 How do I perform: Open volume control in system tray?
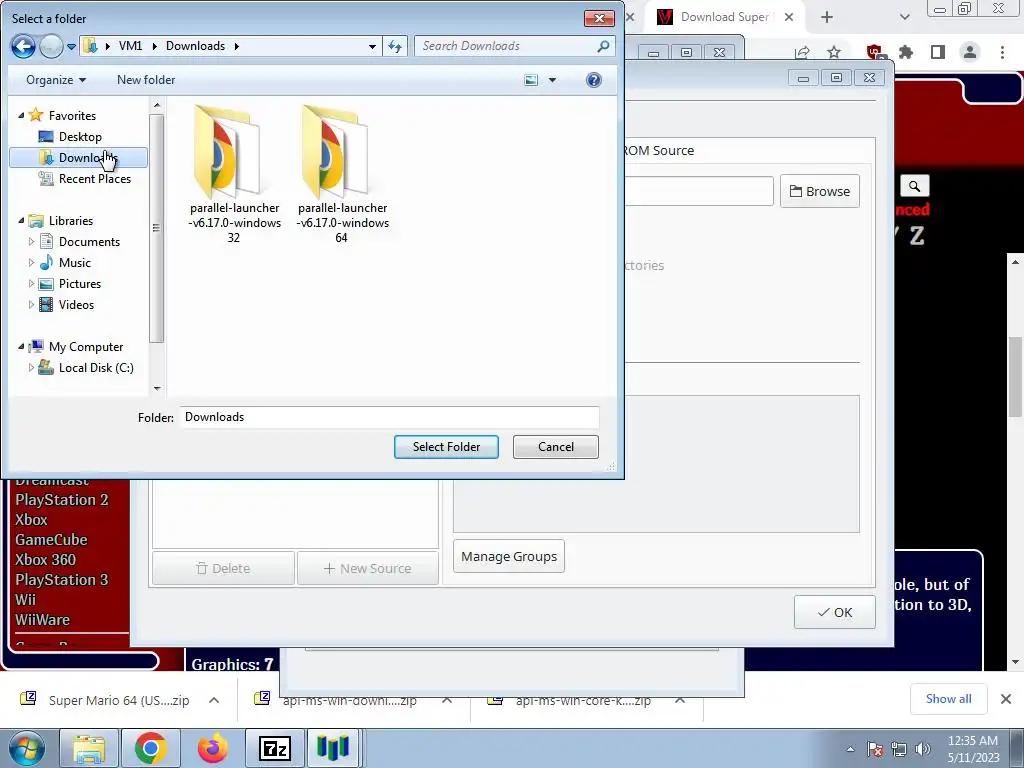[923, 749]
